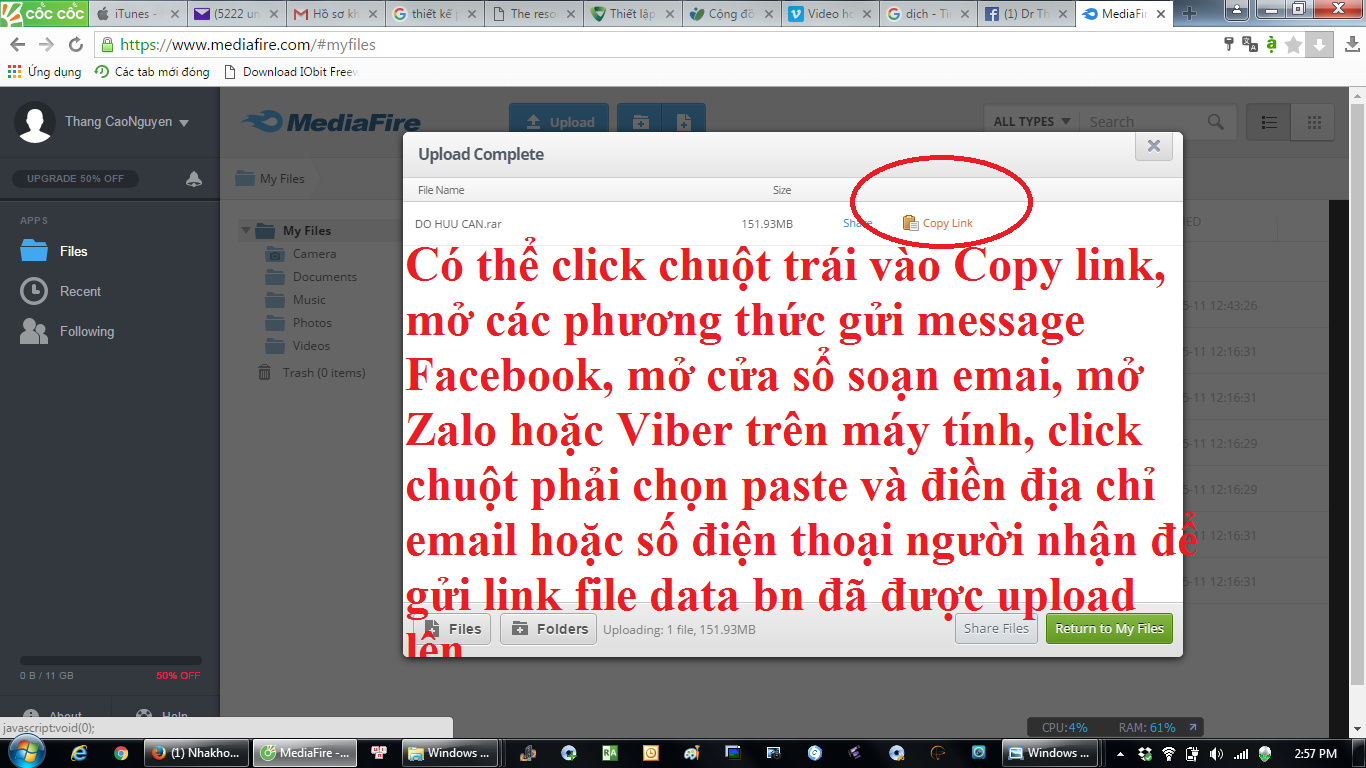This screenshot has width=1366, height=768.
Task: Click the Folders button in upload dialog
Action: click(x=549, y=629)
